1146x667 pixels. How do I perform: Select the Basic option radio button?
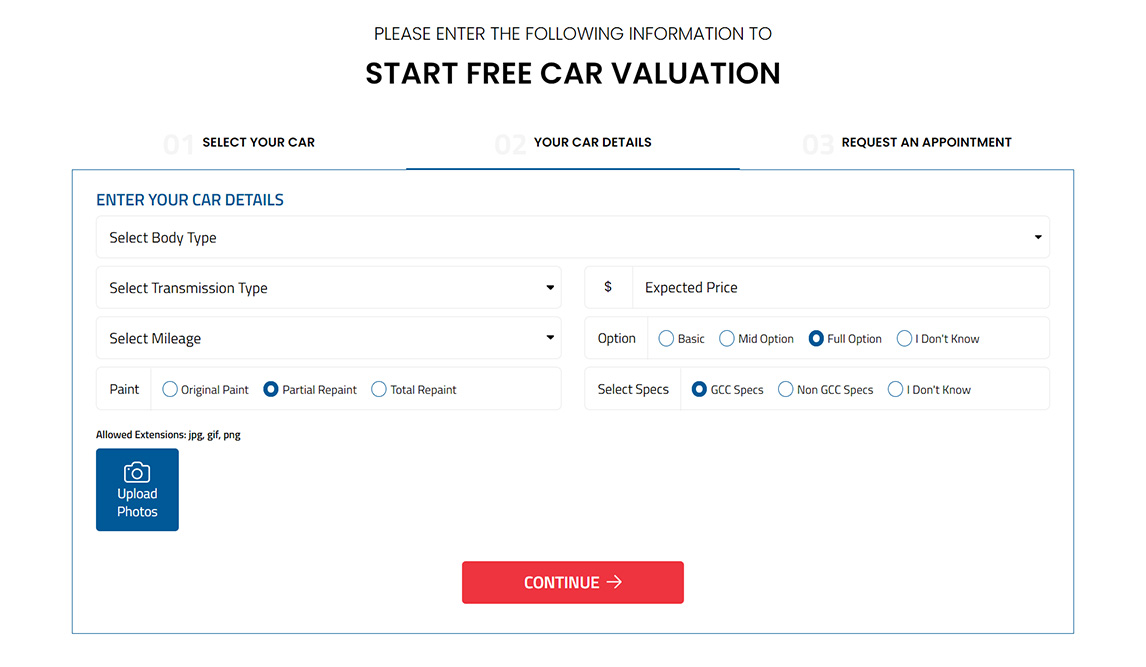[x=666, y=338]
